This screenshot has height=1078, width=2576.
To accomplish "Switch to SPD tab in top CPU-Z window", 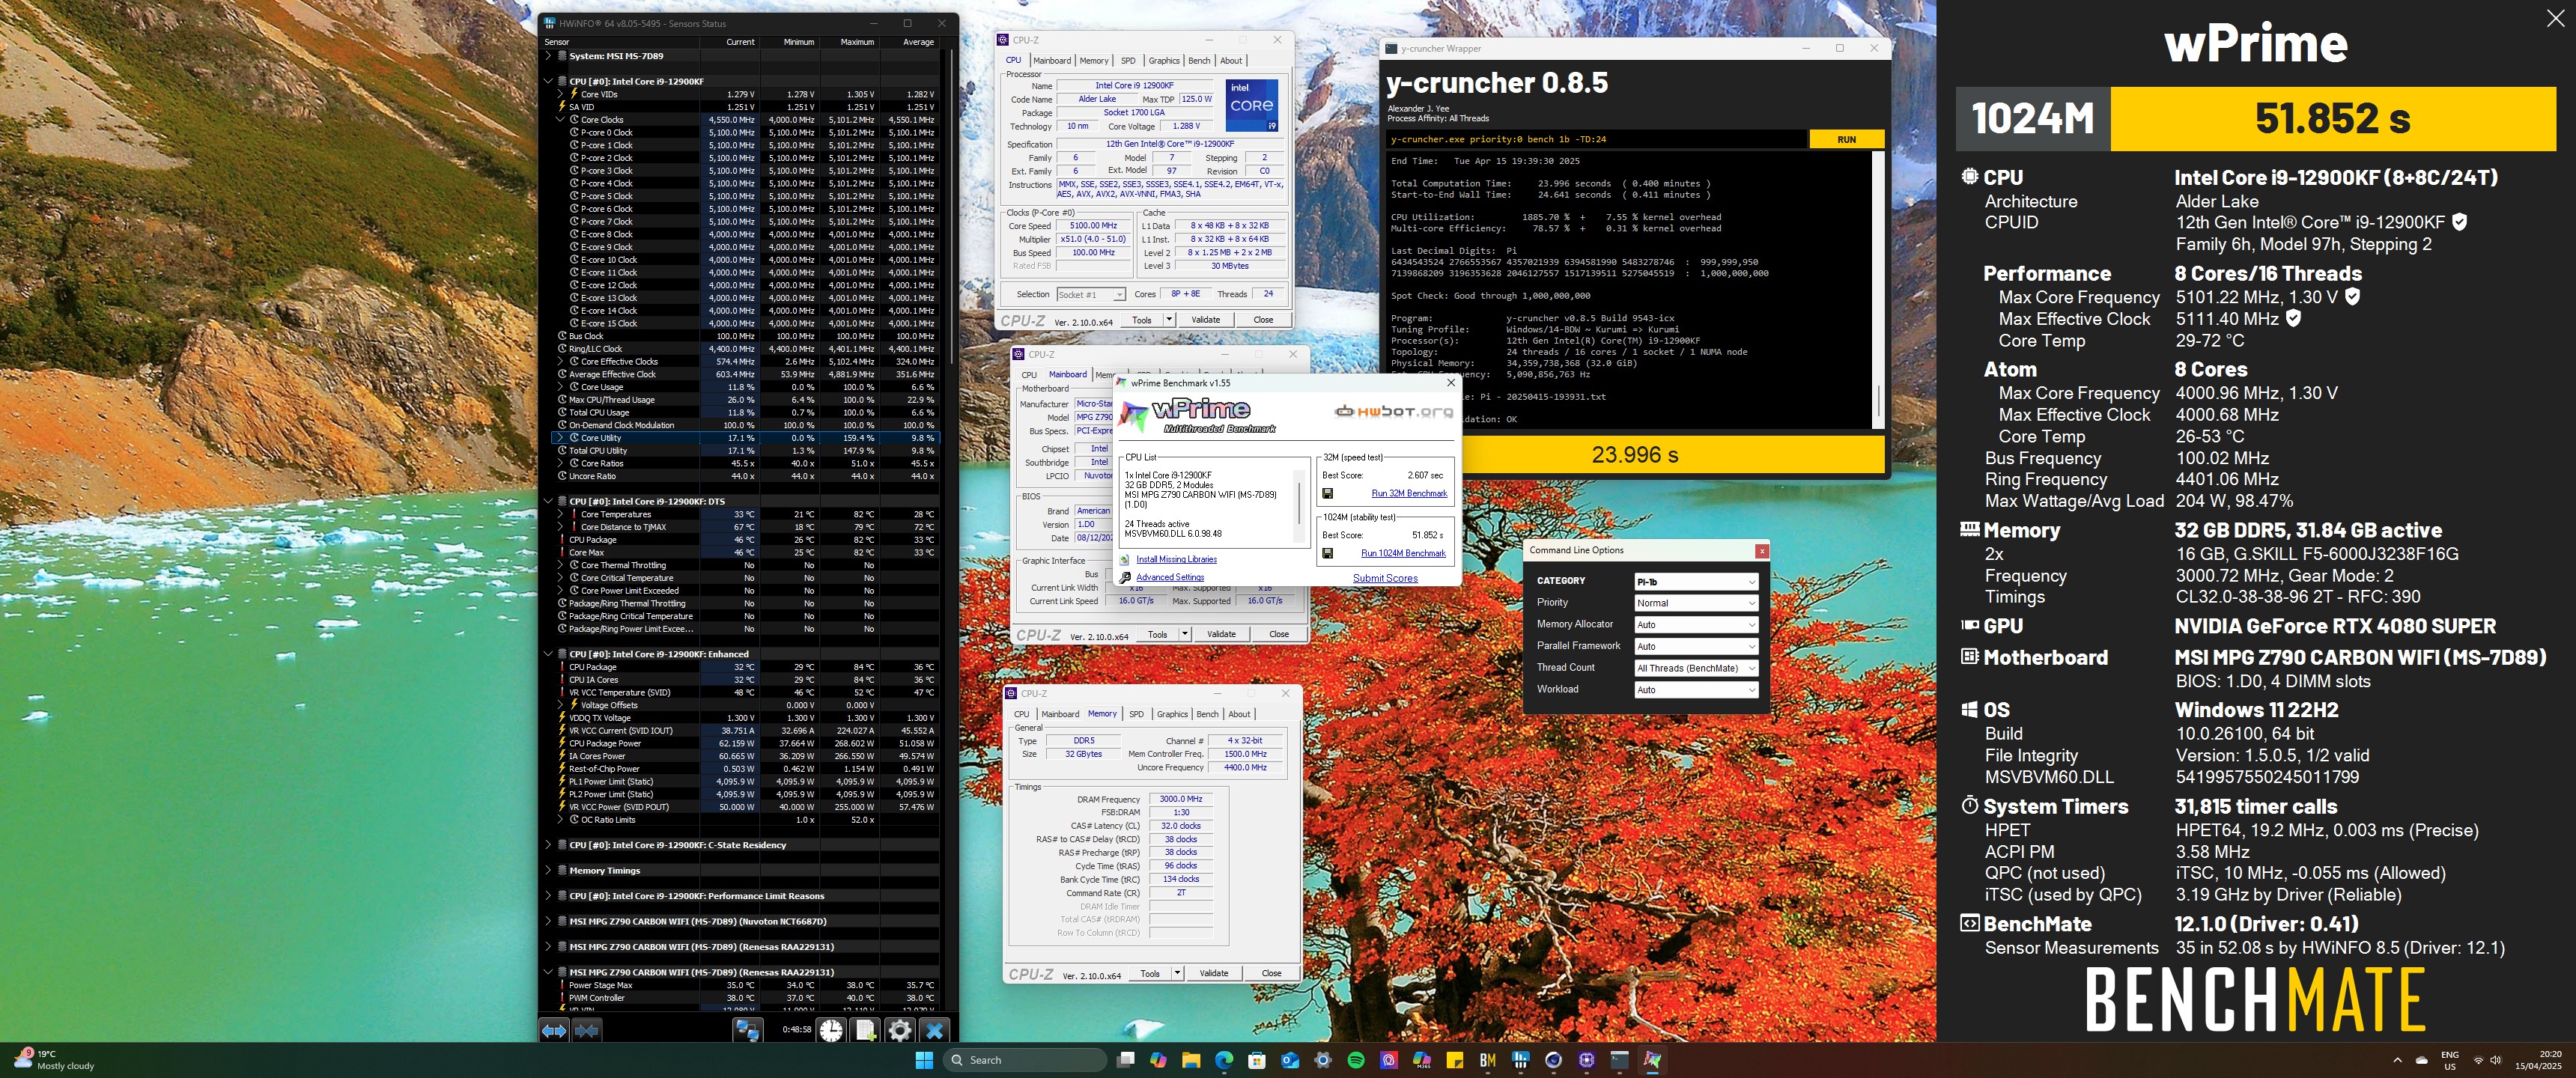I will pos(1128,61).
